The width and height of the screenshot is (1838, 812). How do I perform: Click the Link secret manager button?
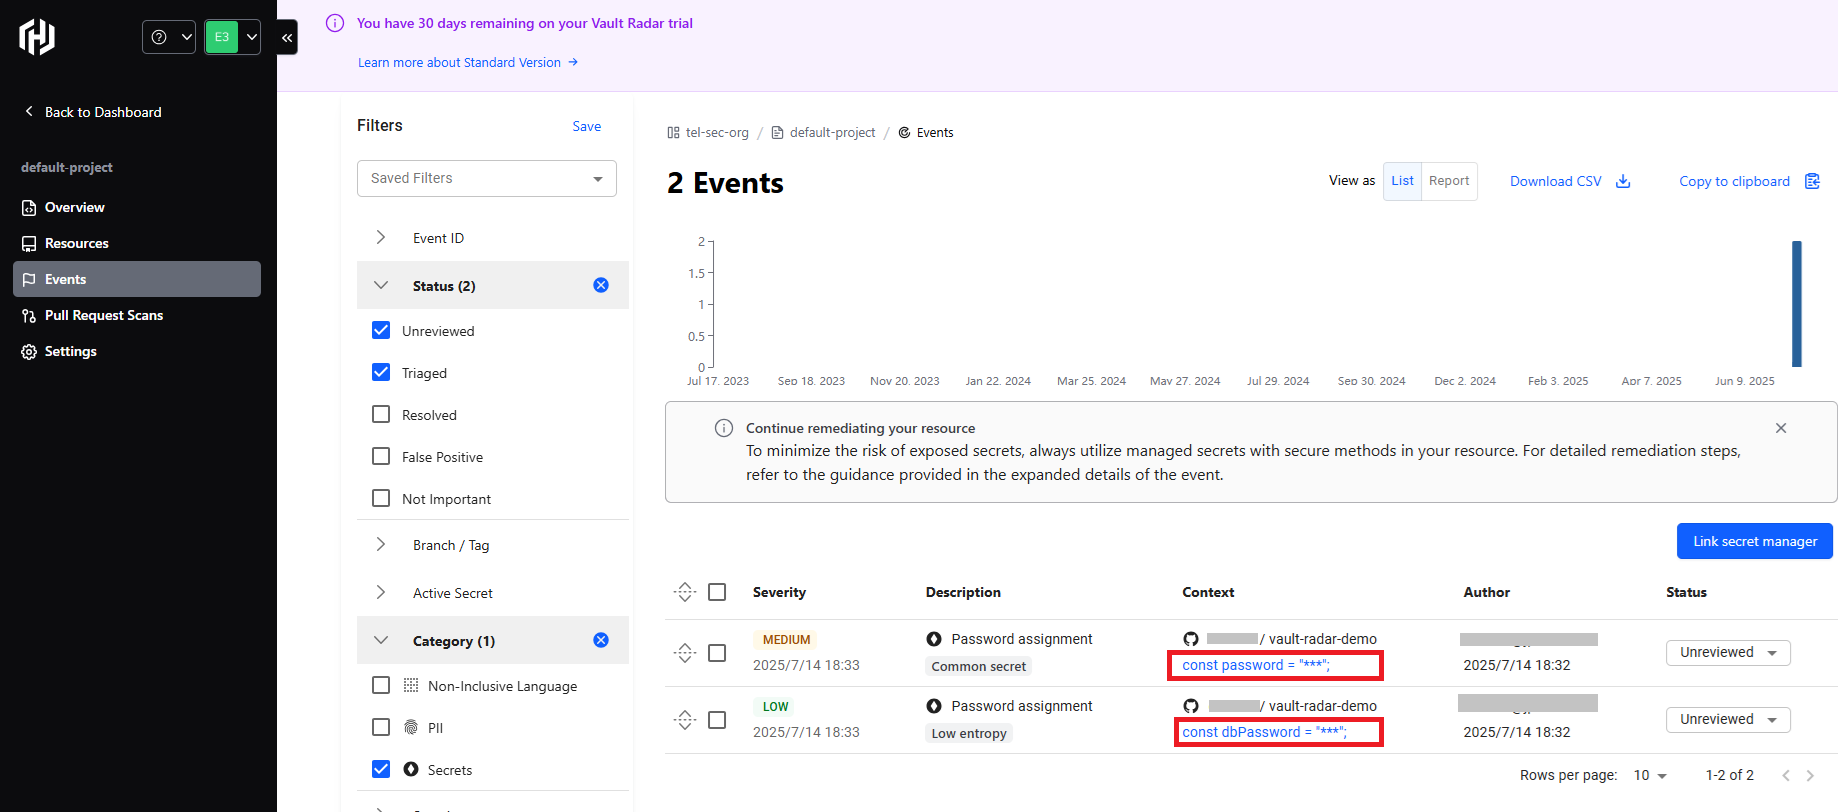(1755, 541)
